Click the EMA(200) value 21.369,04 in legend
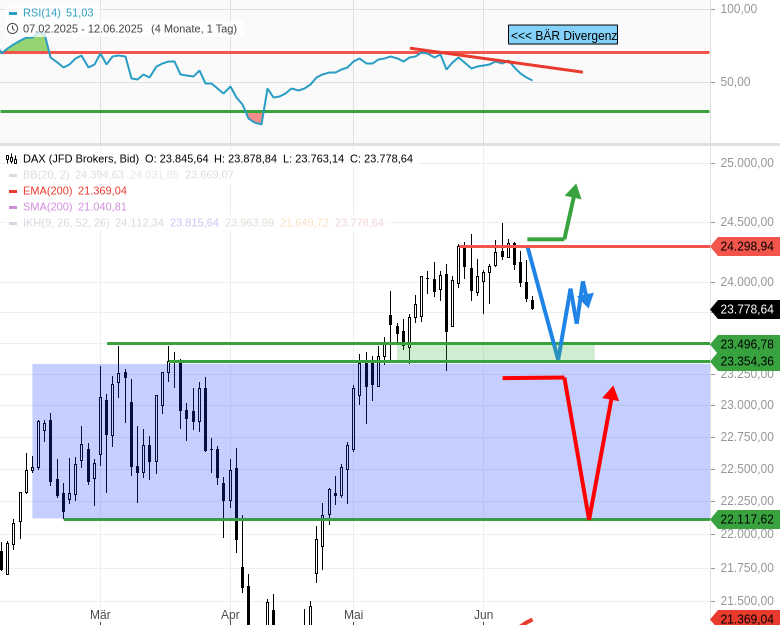 click(x=102, y=191)
